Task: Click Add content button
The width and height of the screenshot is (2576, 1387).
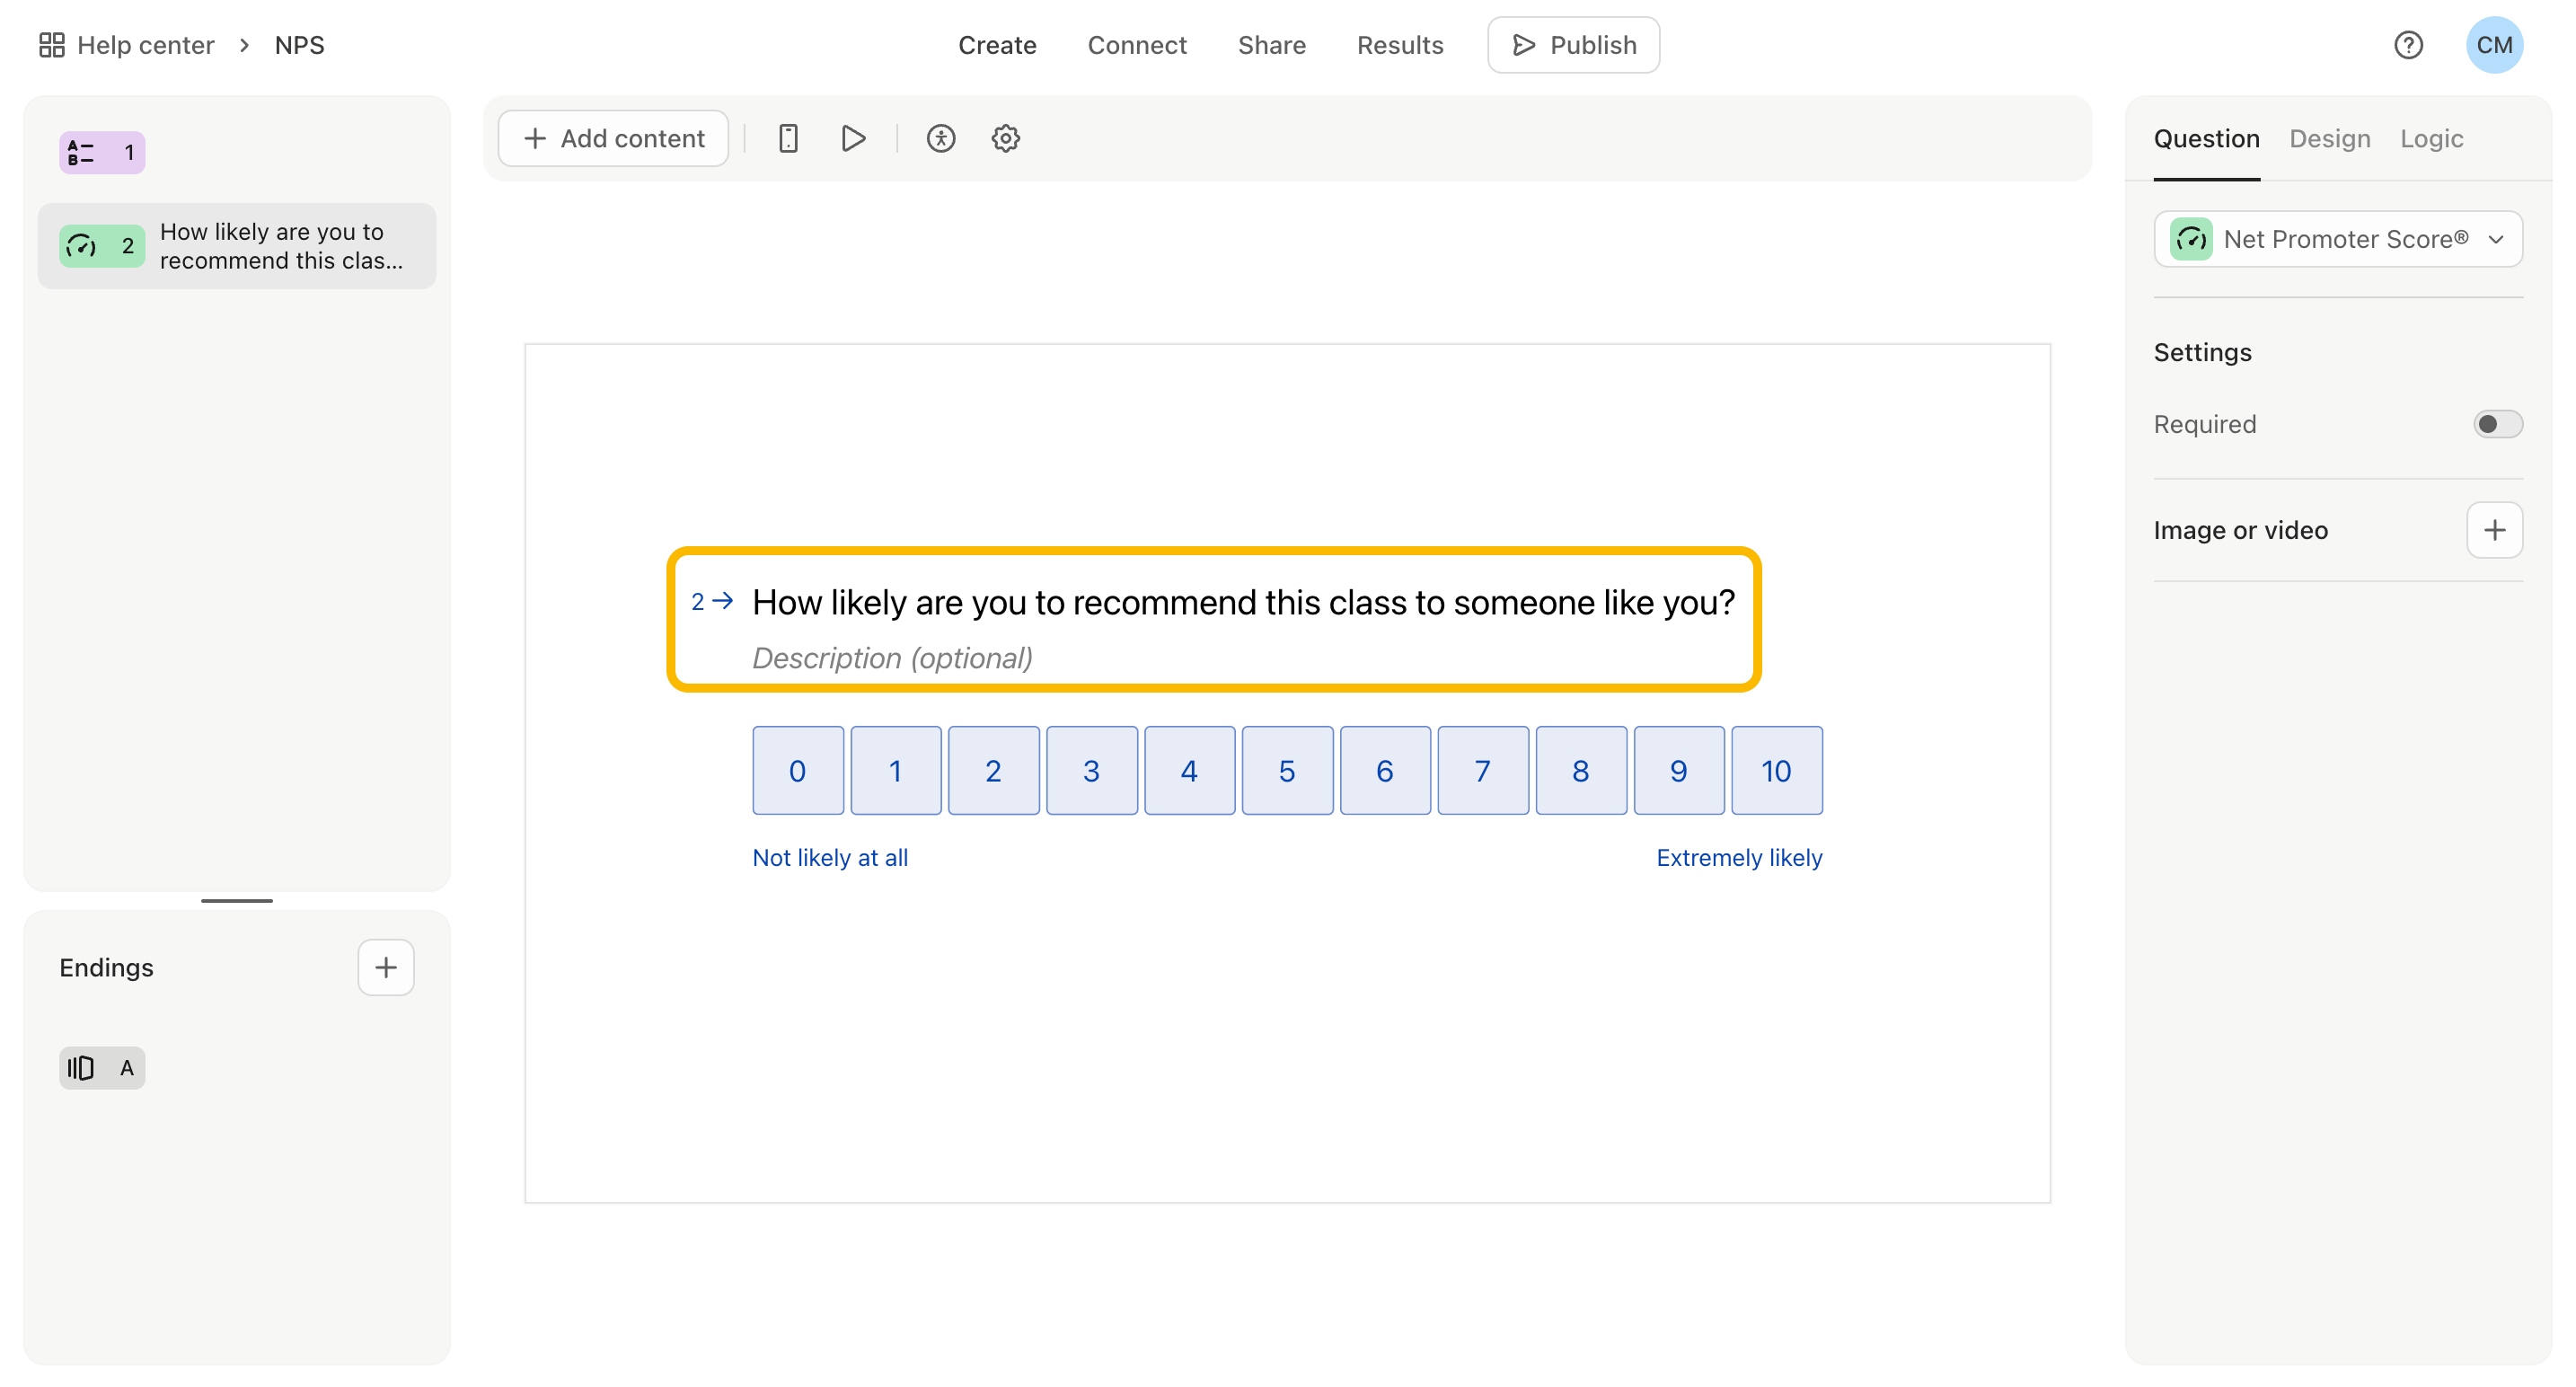Action: tap(613, 138)
